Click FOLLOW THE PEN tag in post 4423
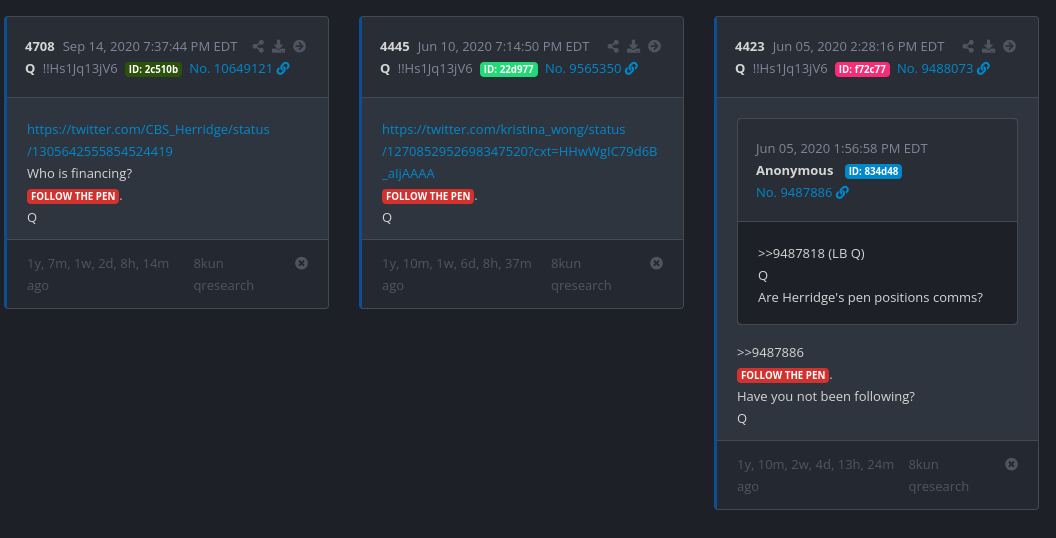This screenshot has width=1056, height=538. coord(783,376)
